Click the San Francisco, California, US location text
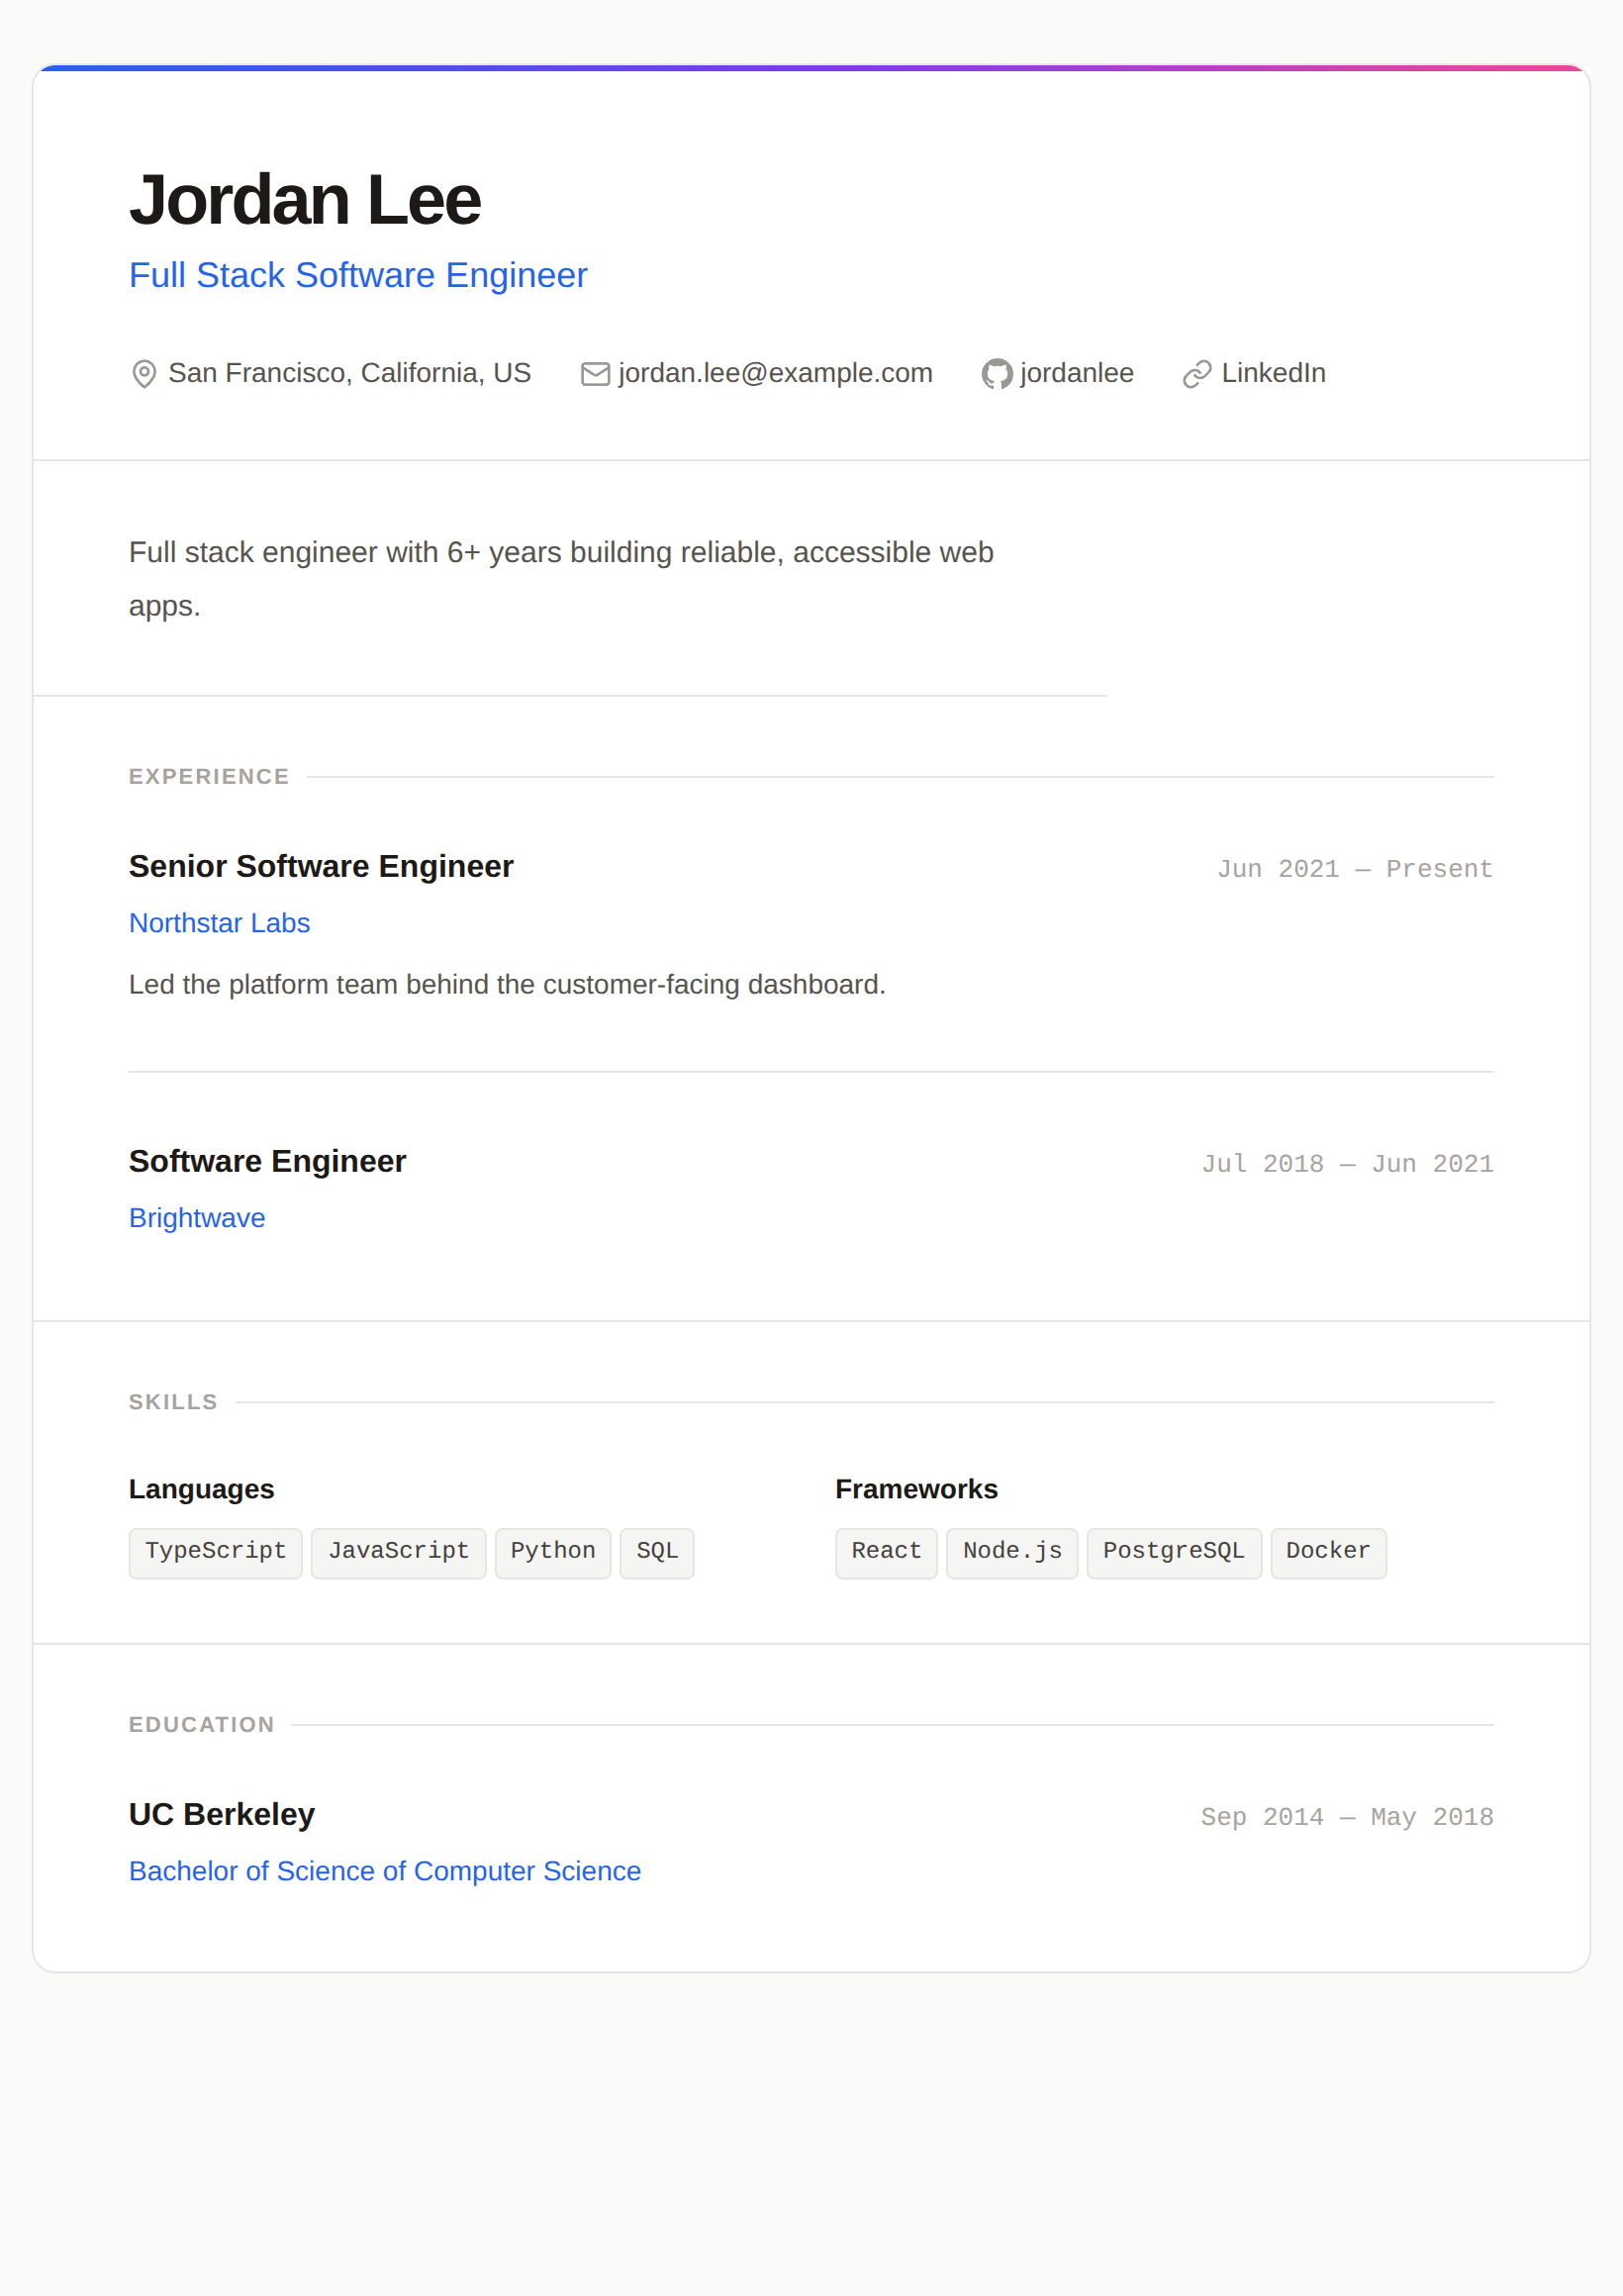The image size is (1623, 2296). pos(349,373)
